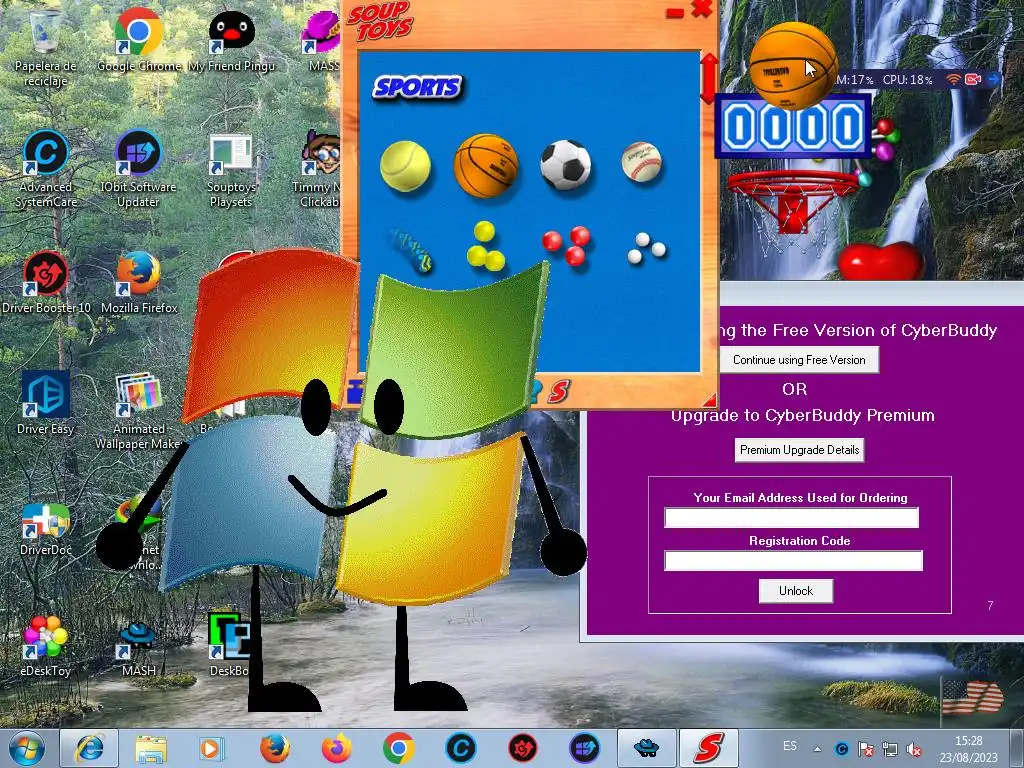Click the red vertical scroll arrow in Soup Toys
The image size is (1024, 768).
click(709, 78)
